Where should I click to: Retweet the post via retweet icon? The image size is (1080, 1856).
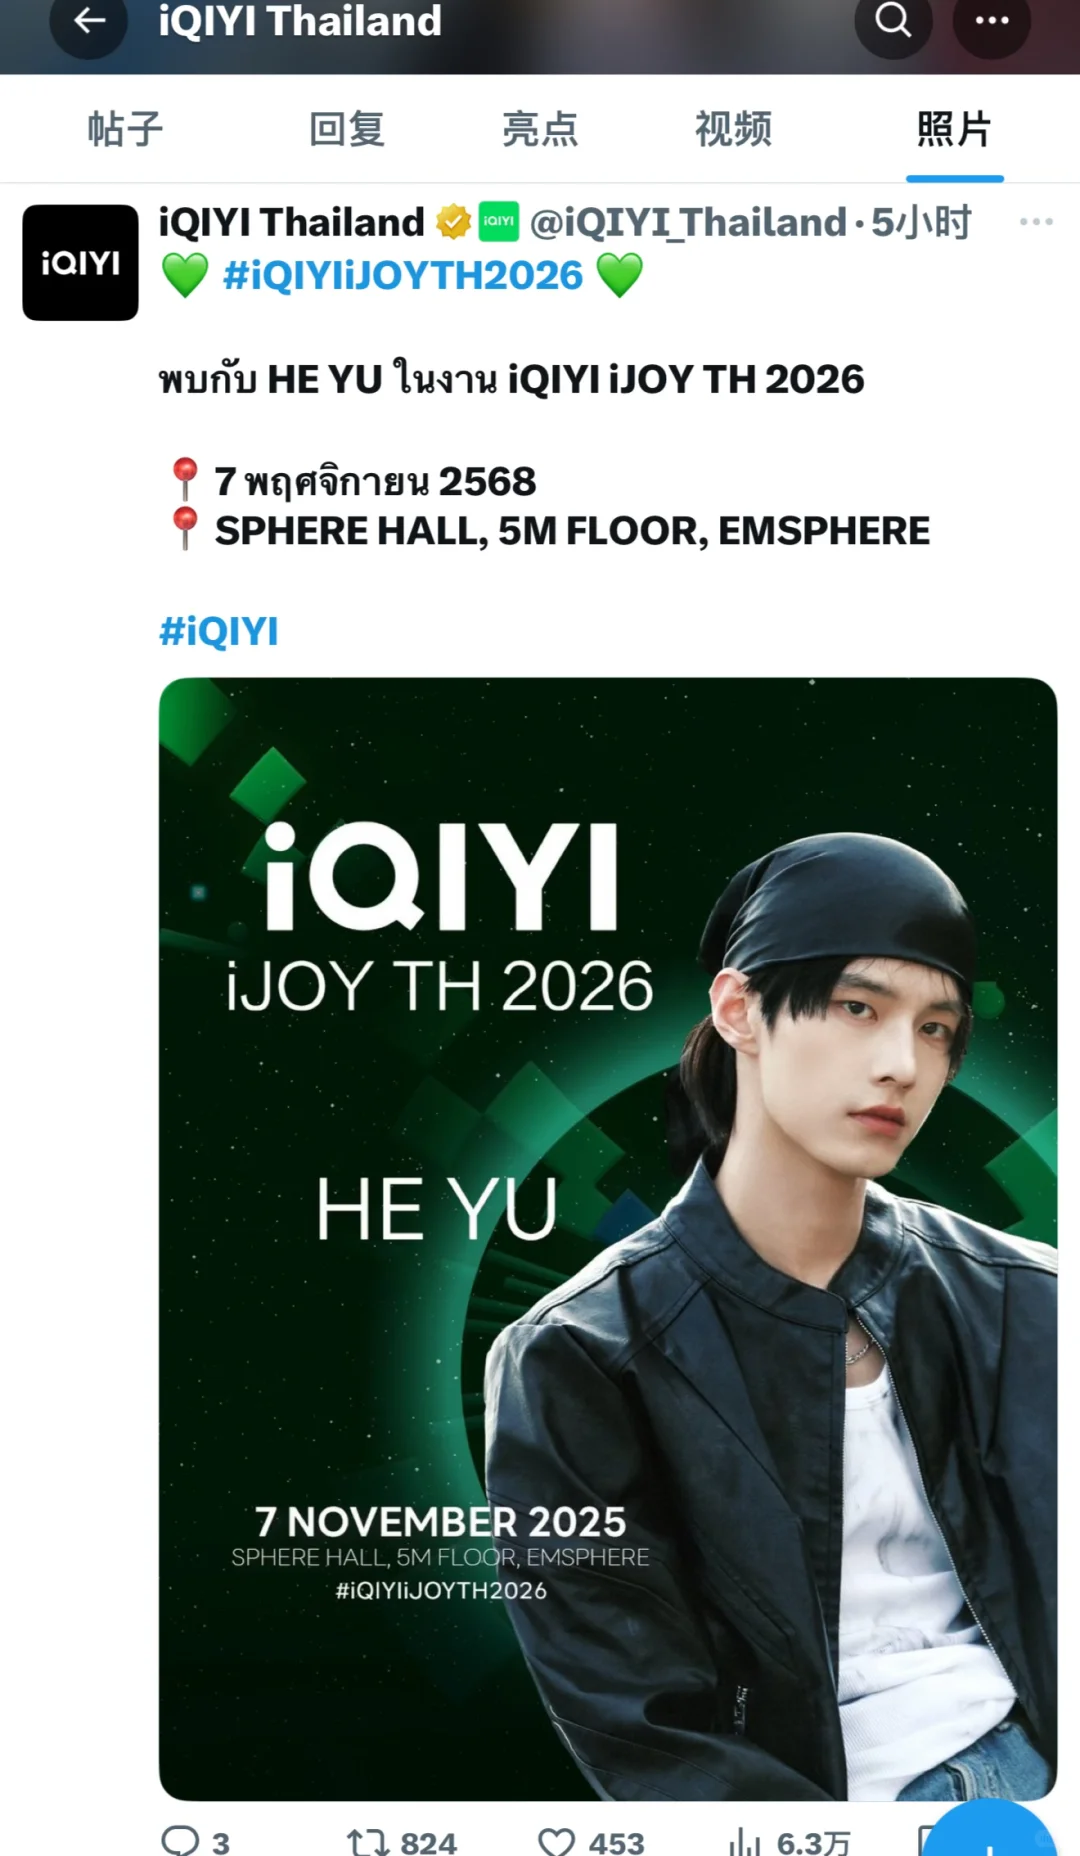368,1841
